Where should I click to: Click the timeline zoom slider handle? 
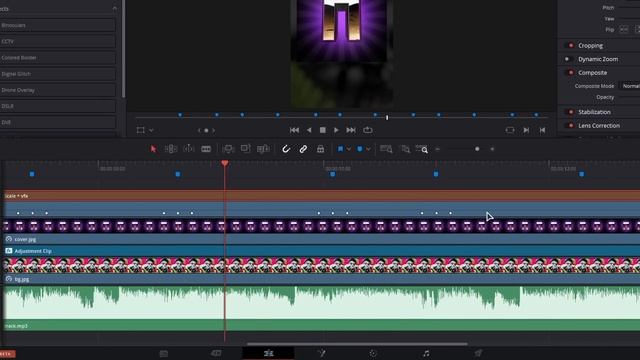(x=477, y=149)
